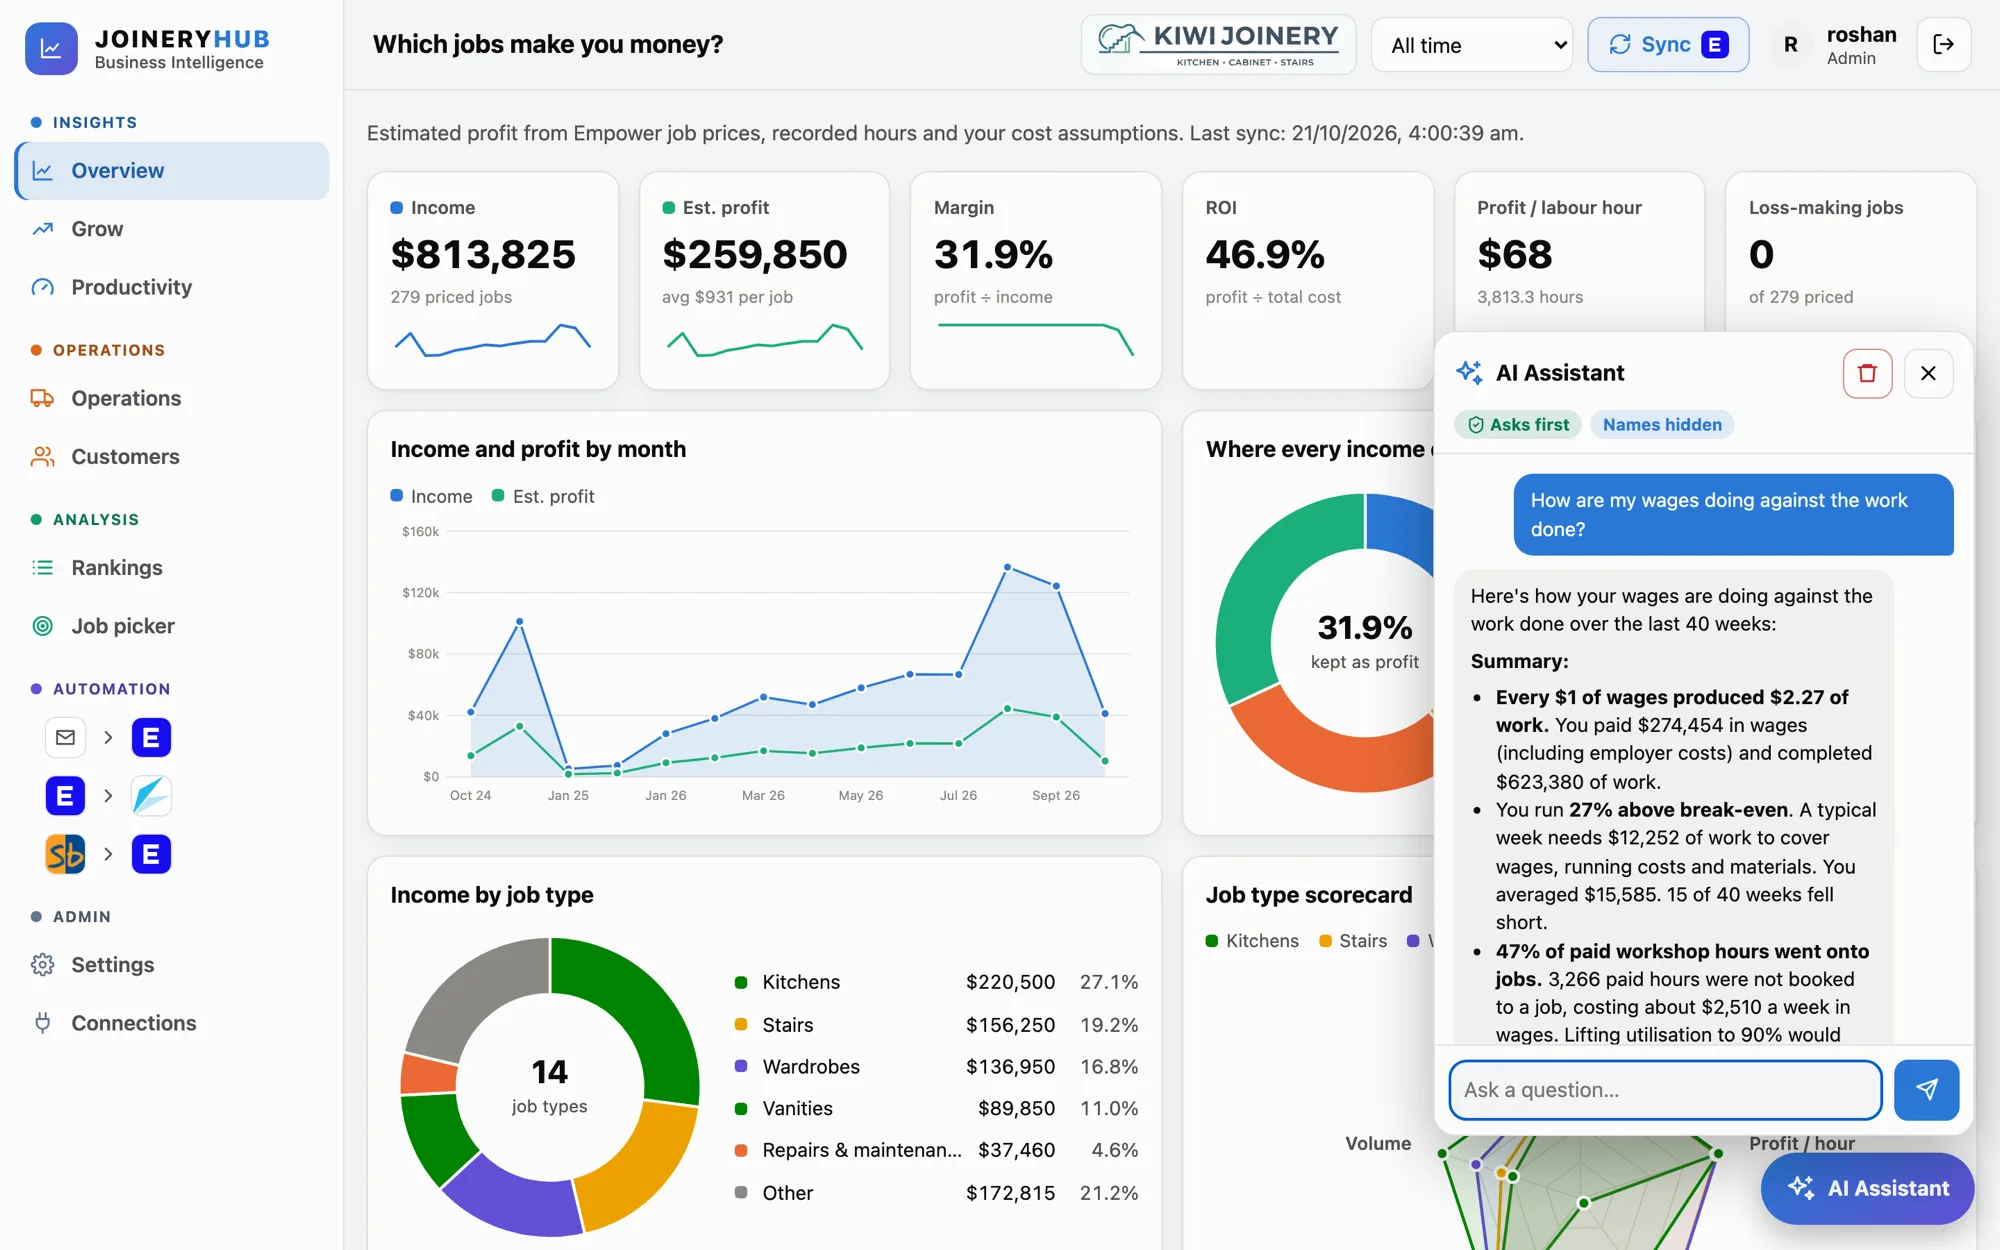The width and height of the screenshot is (2000, 1250).
Task: Open the All time period dropdown
Action: point(1471,45)
